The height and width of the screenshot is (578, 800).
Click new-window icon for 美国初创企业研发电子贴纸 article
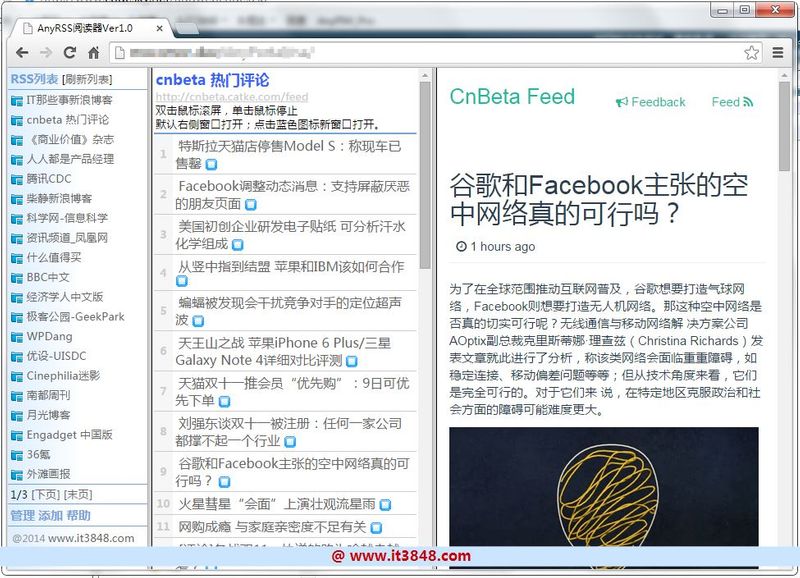tap(238, 245)
